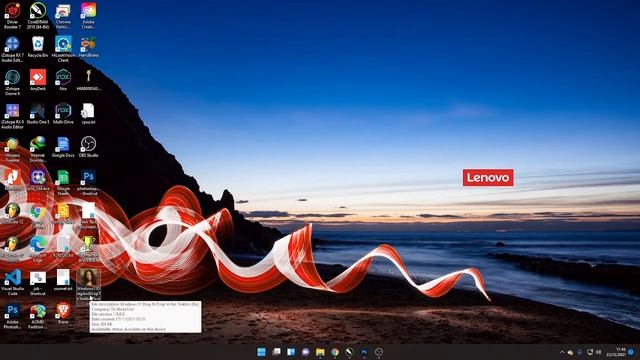Select the Adobe Photoshop desktop icon
Image resolution: width=640 pixels, height=360 pixels.
12,316
